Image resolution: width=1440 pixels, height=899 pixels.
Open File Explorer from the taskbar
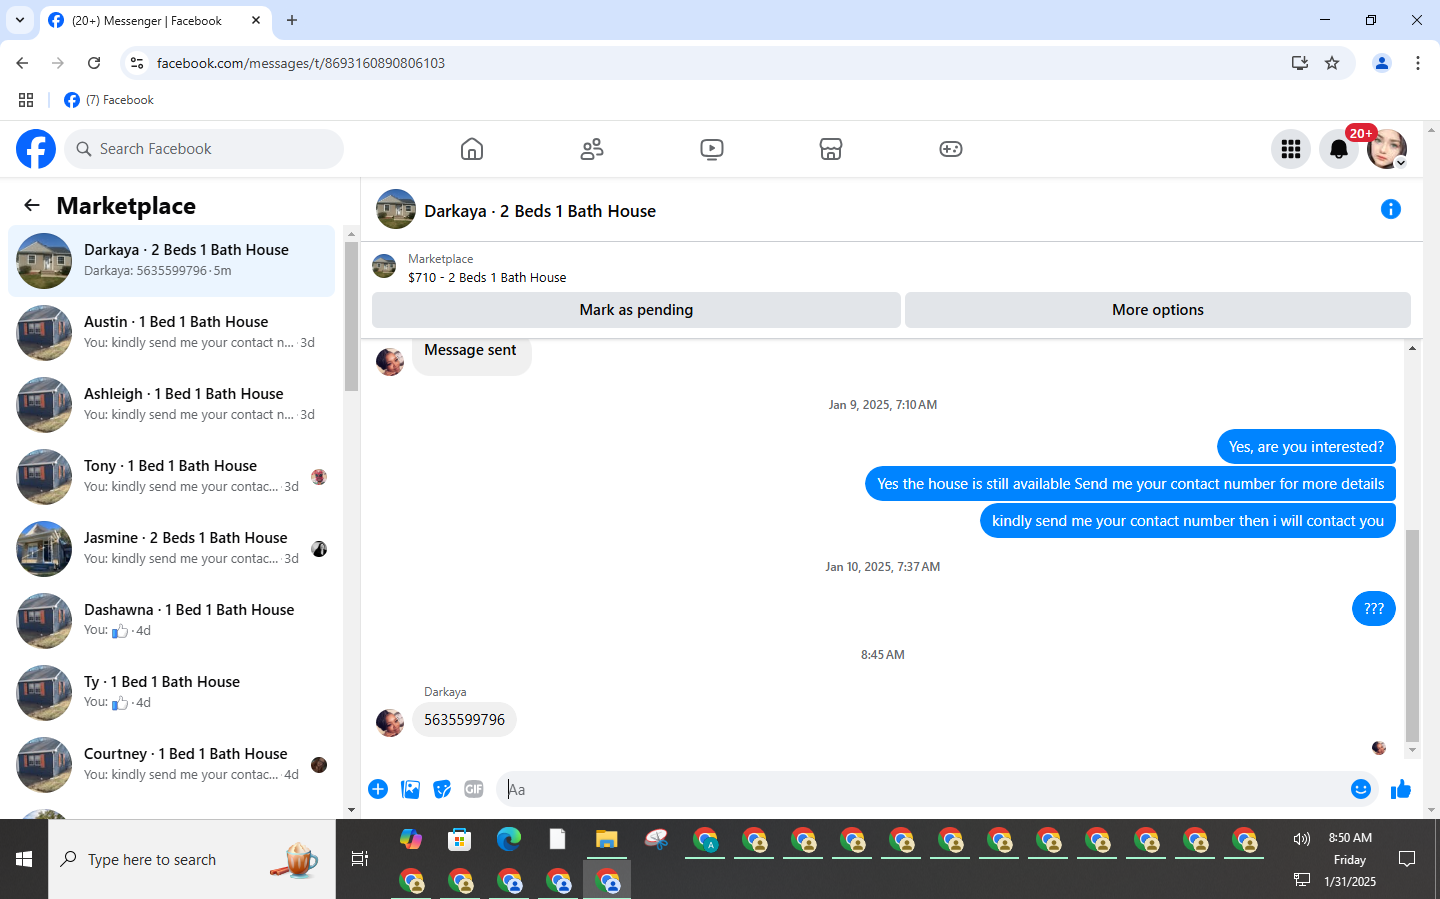(607, 839)
